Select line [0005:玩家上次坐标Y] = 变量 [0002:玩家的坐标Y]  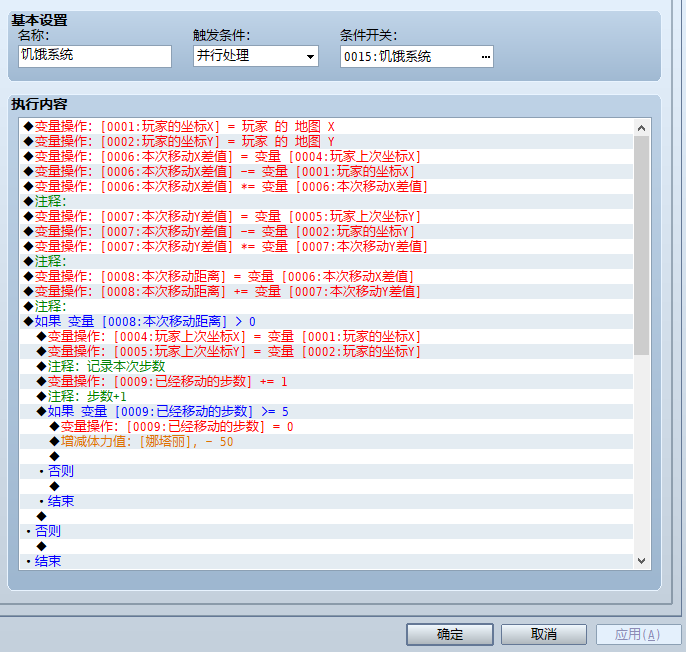coord(326,351)
